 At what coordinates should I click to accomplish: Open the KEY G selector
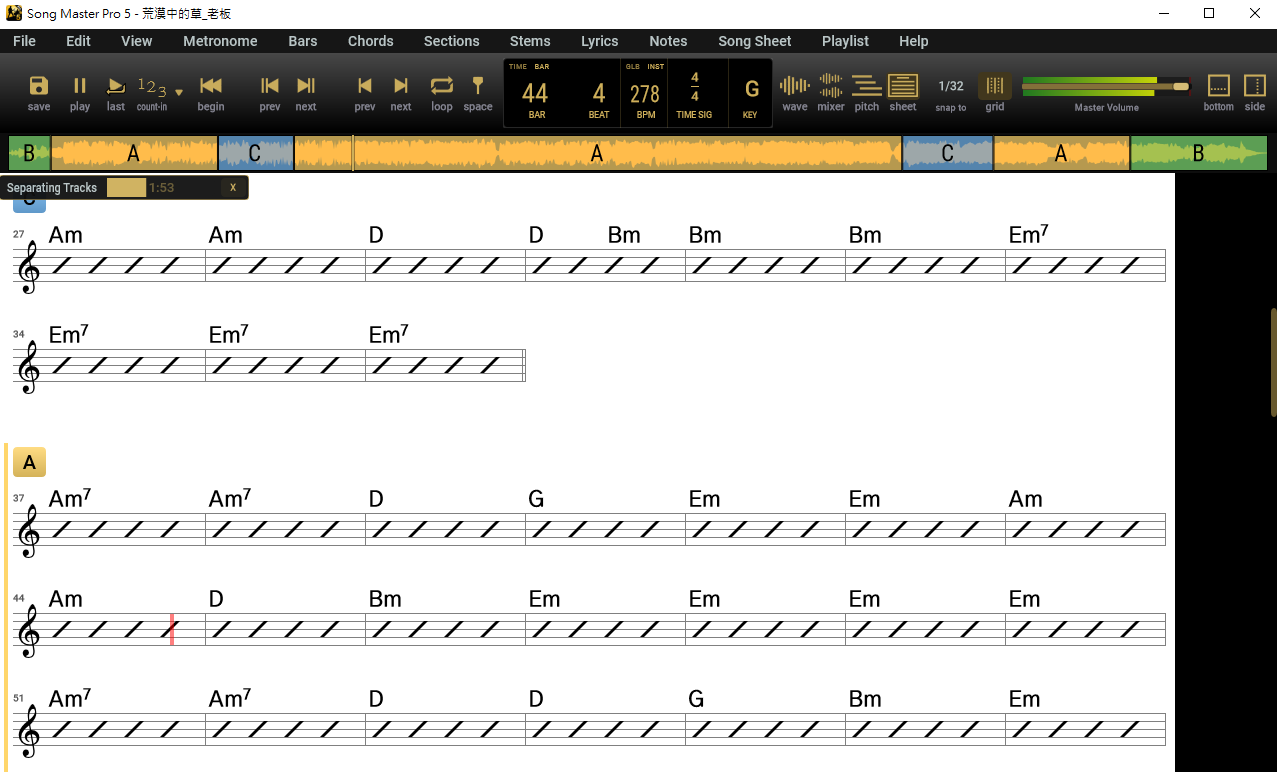click(x=751, y=89)
